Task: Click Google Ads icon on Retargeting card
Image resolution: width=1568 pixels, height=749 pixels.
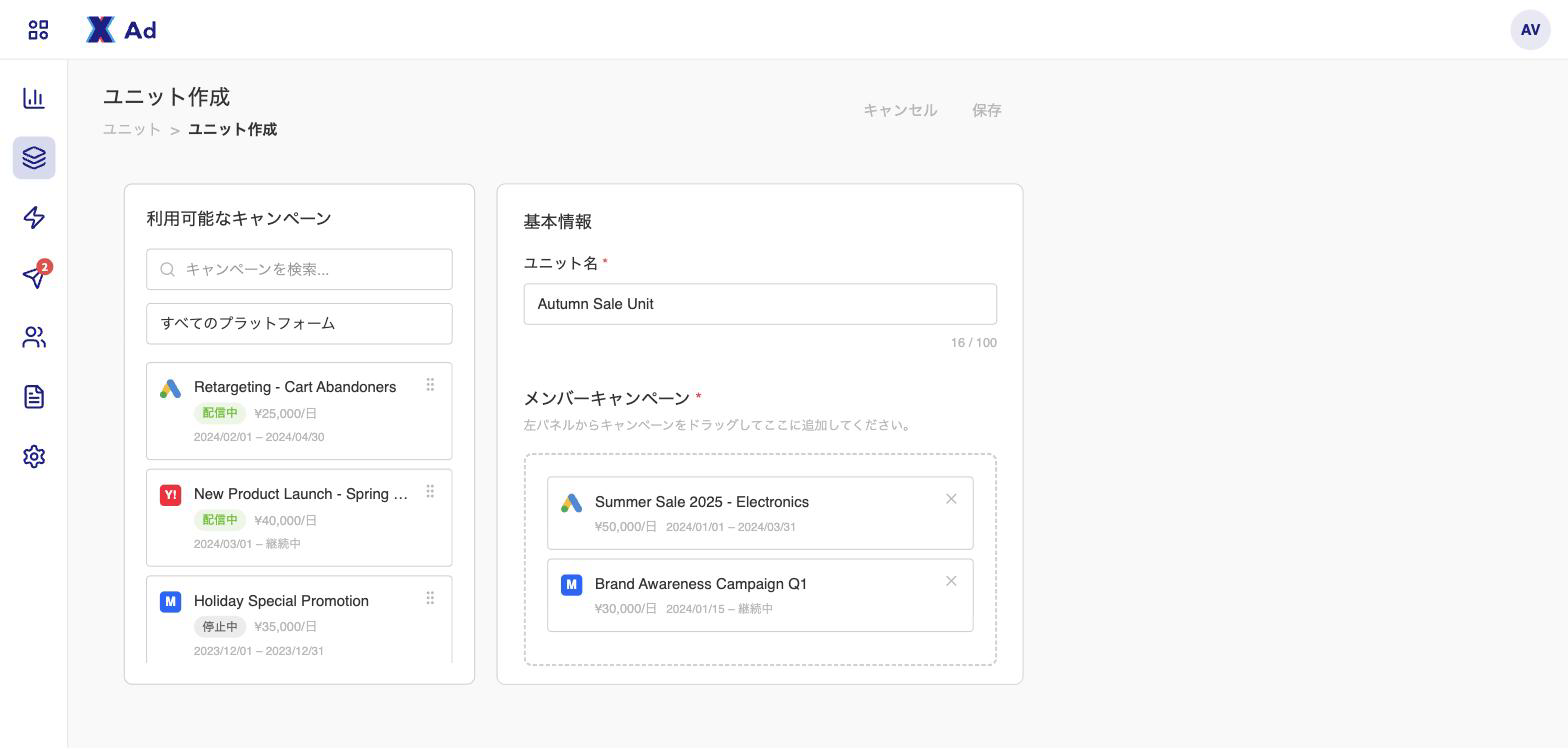Action: click(x=170, y=388)
